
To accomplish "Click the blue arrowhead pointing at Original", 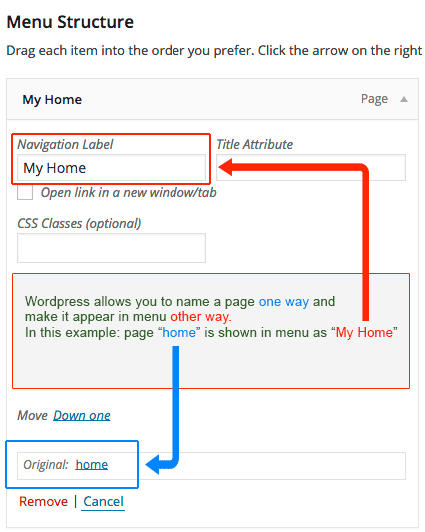I will 153,464.
